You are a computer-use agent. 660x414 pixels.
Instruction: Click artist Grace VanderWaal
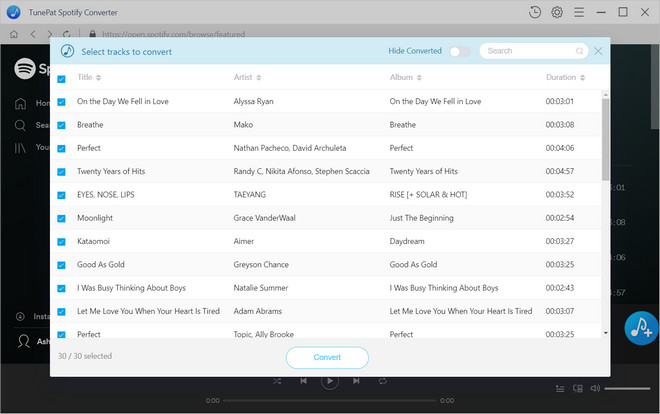click(x=264, y=218)
